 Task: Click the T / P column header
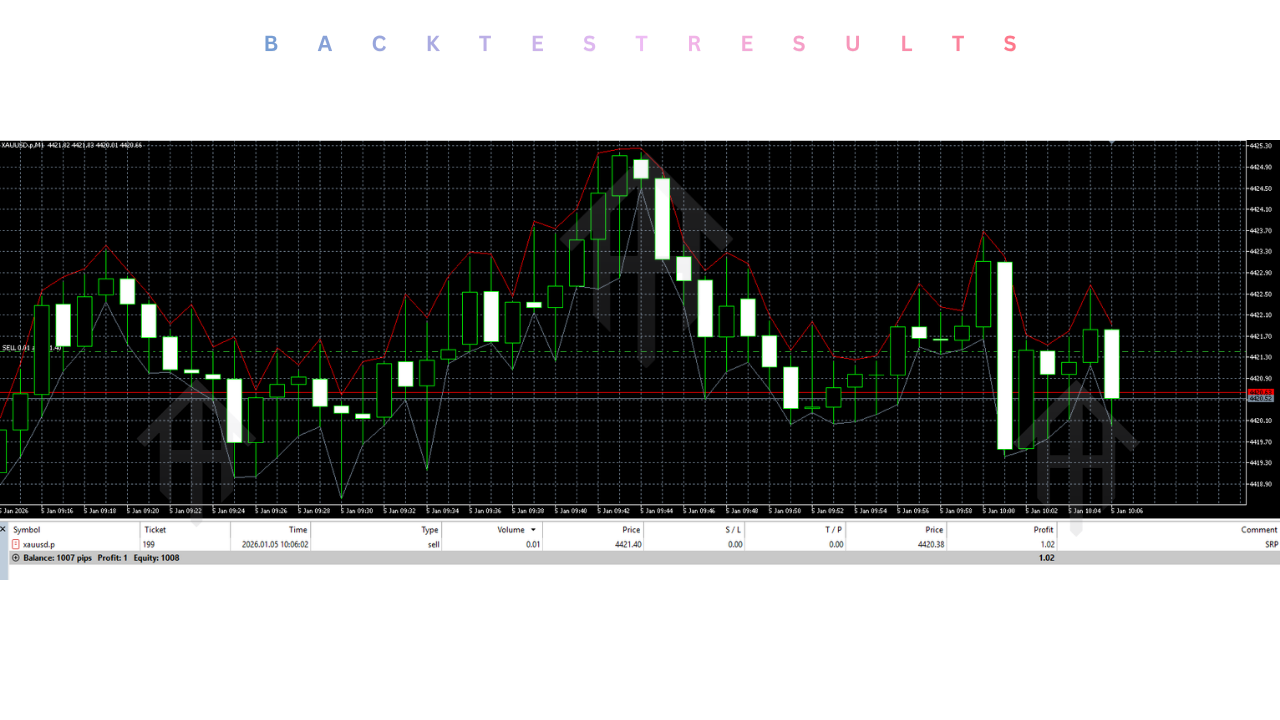[x=833, y=530]
